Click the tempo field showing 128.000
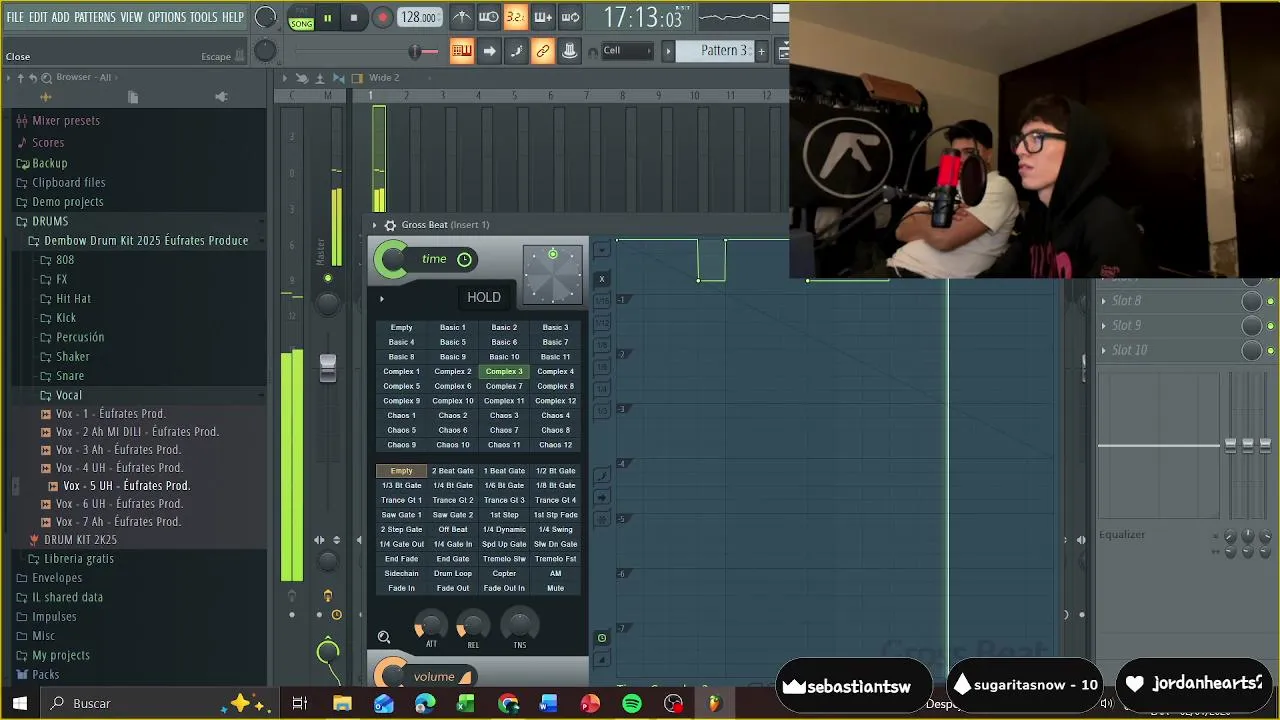Screen dimensions: 1280x720 coord(419,17)
